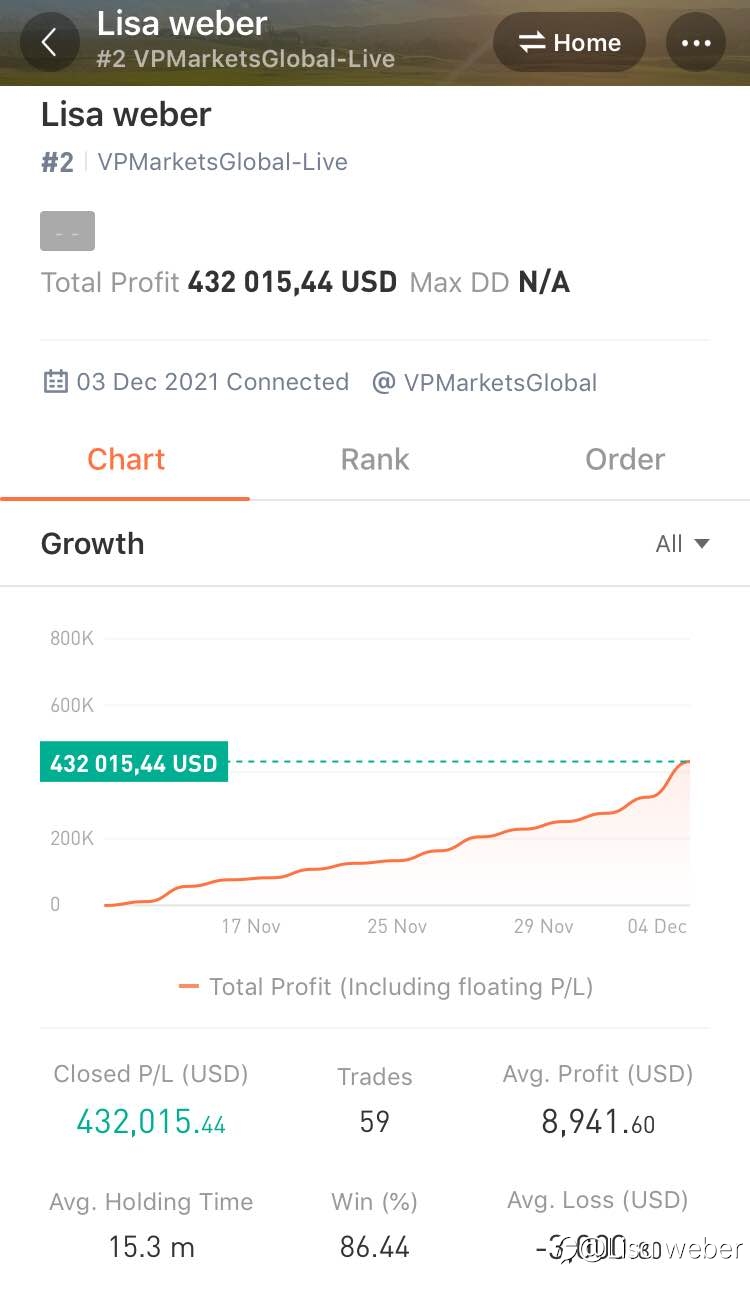Tap the 04 Dec point on growth chart
Viewport: 750px width, 1292px height.
[657, 926]
